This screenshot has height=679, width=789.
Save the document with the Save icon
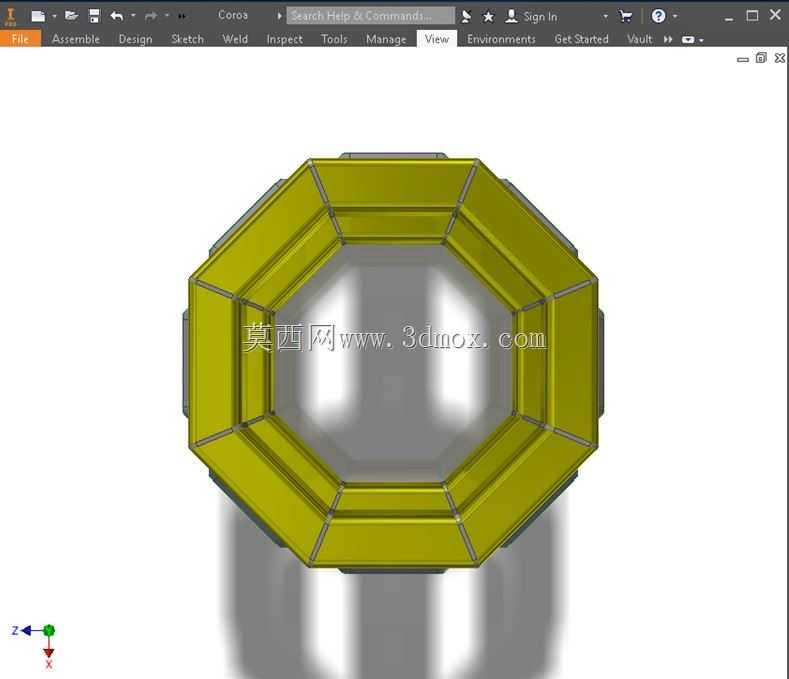94,16
